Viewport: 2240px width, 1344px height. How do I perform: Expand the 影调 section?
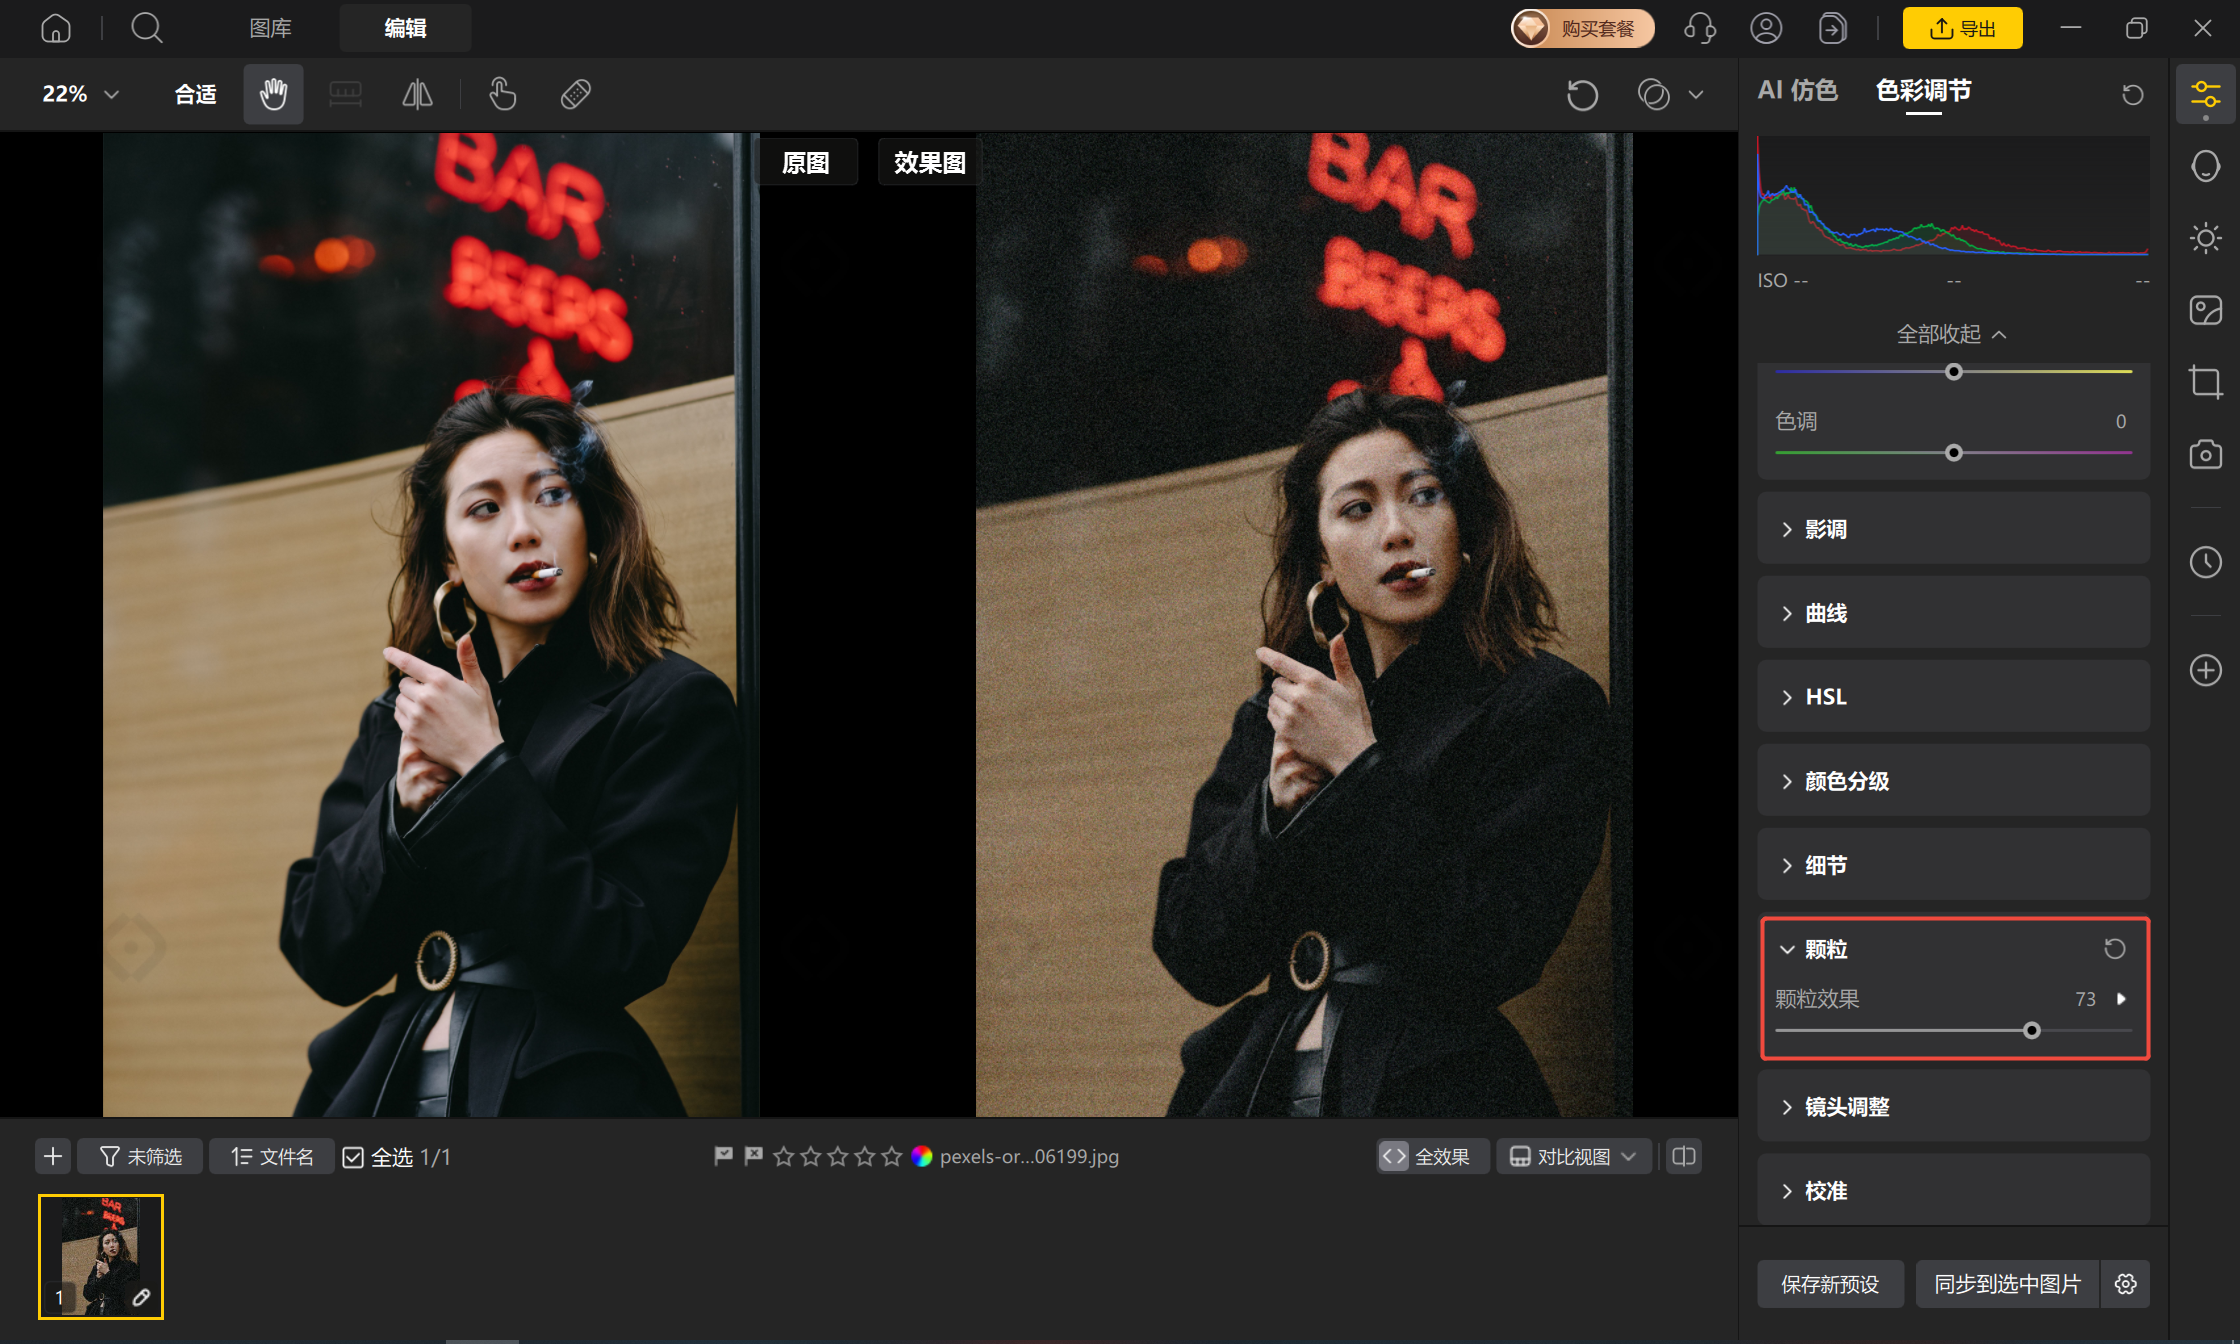click(x=1953, y=529)
